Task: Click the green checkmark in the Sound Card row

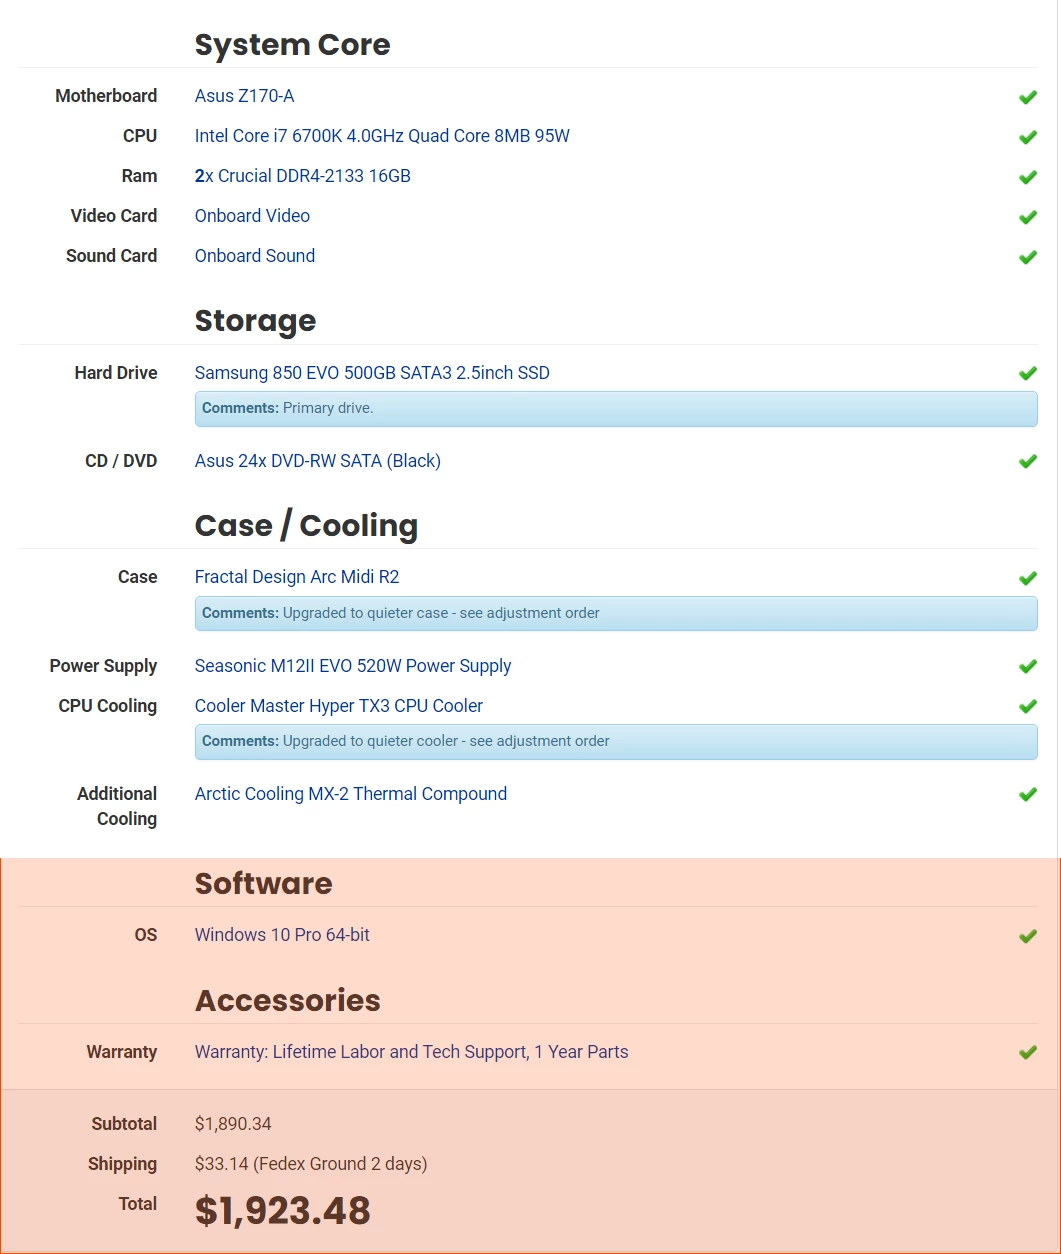Action: pyautogui.click(x=1027, y=257)
